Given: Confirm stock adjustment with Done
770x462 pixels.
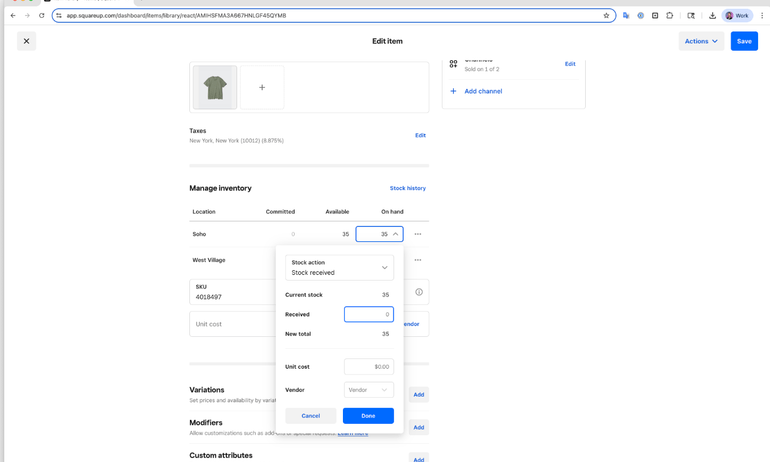Looking at the screenshot, I should (x=368, y=416).
